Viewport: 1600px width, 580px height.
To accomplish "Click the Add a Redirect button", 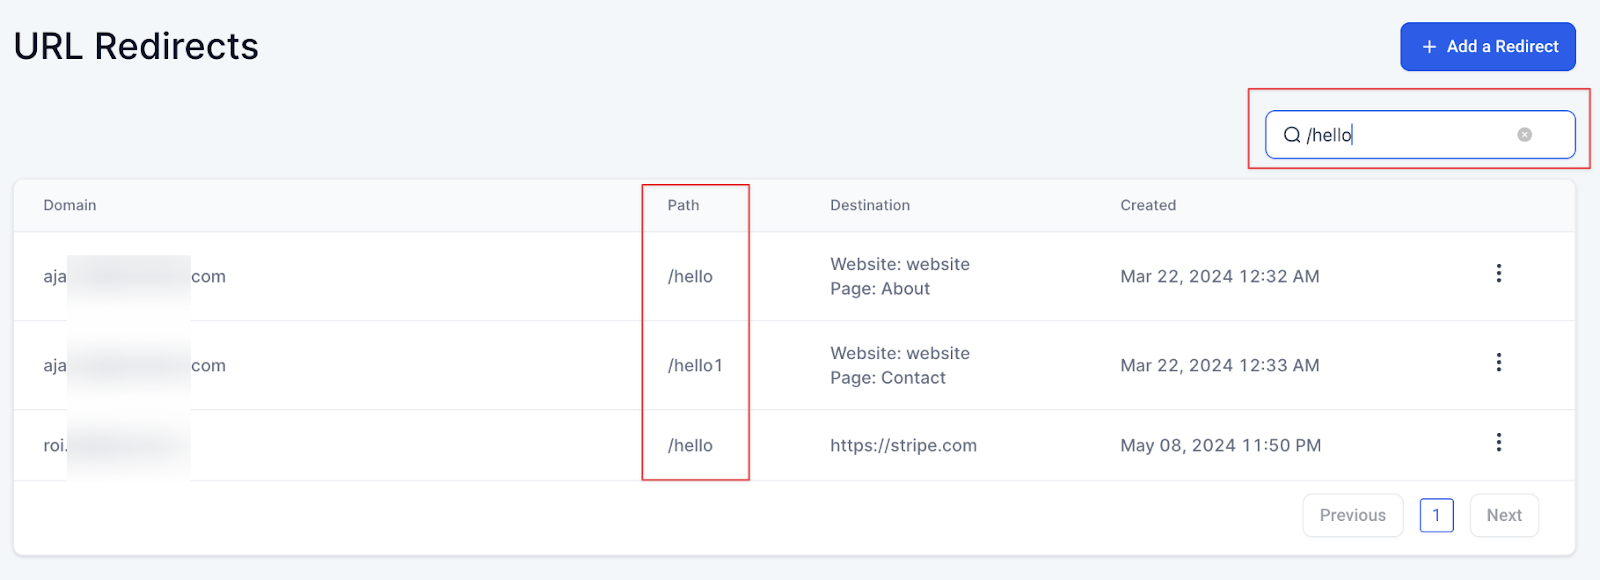I will point(1487,47).
